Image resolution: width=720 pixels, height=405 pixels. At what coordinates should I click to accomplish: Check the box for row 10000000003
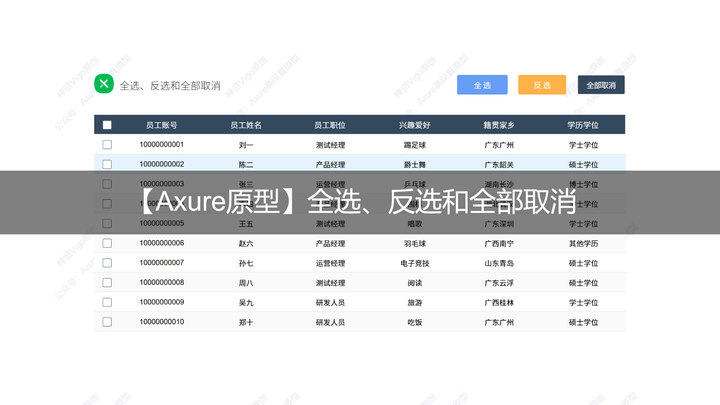(x=107, y=184)
